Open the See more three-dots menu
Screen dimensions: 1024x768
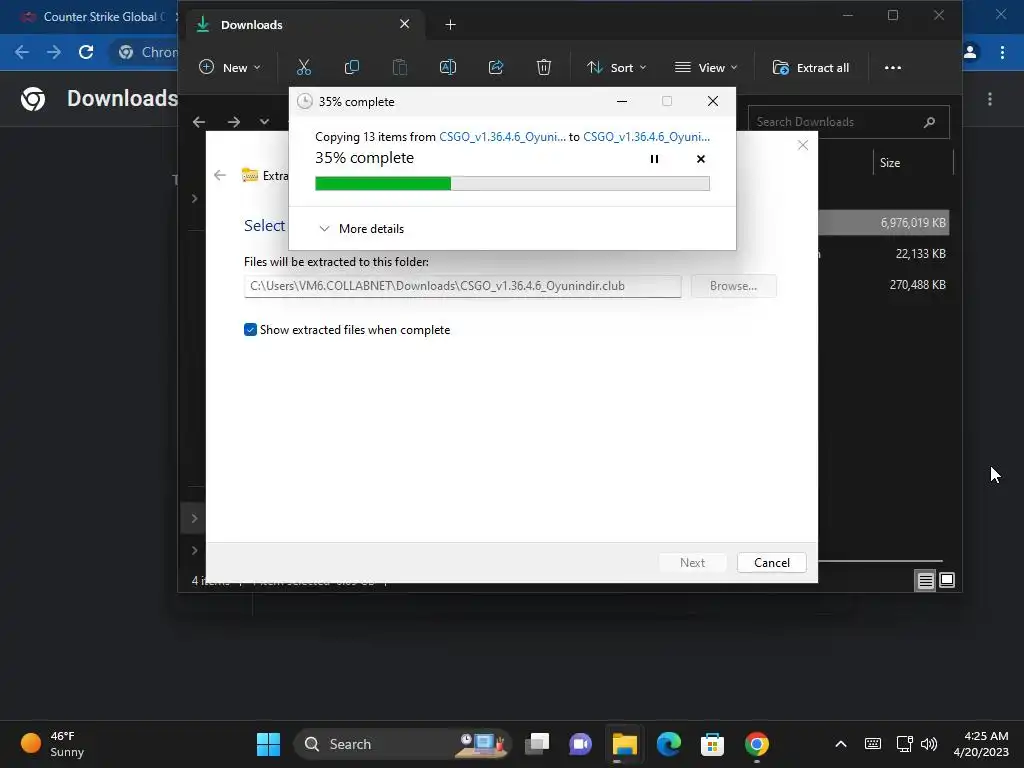[893, 67]
